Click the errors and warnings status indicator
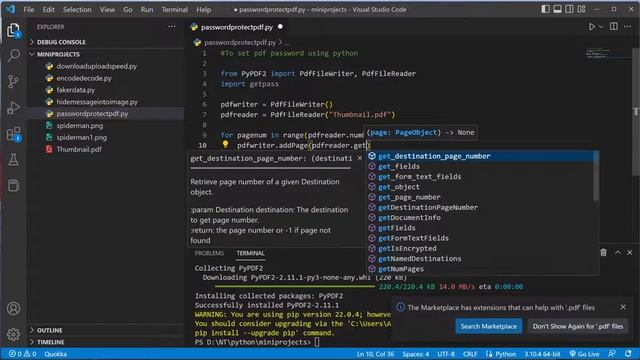This screenshot has height=360, width=640. (x=22, y=354)
